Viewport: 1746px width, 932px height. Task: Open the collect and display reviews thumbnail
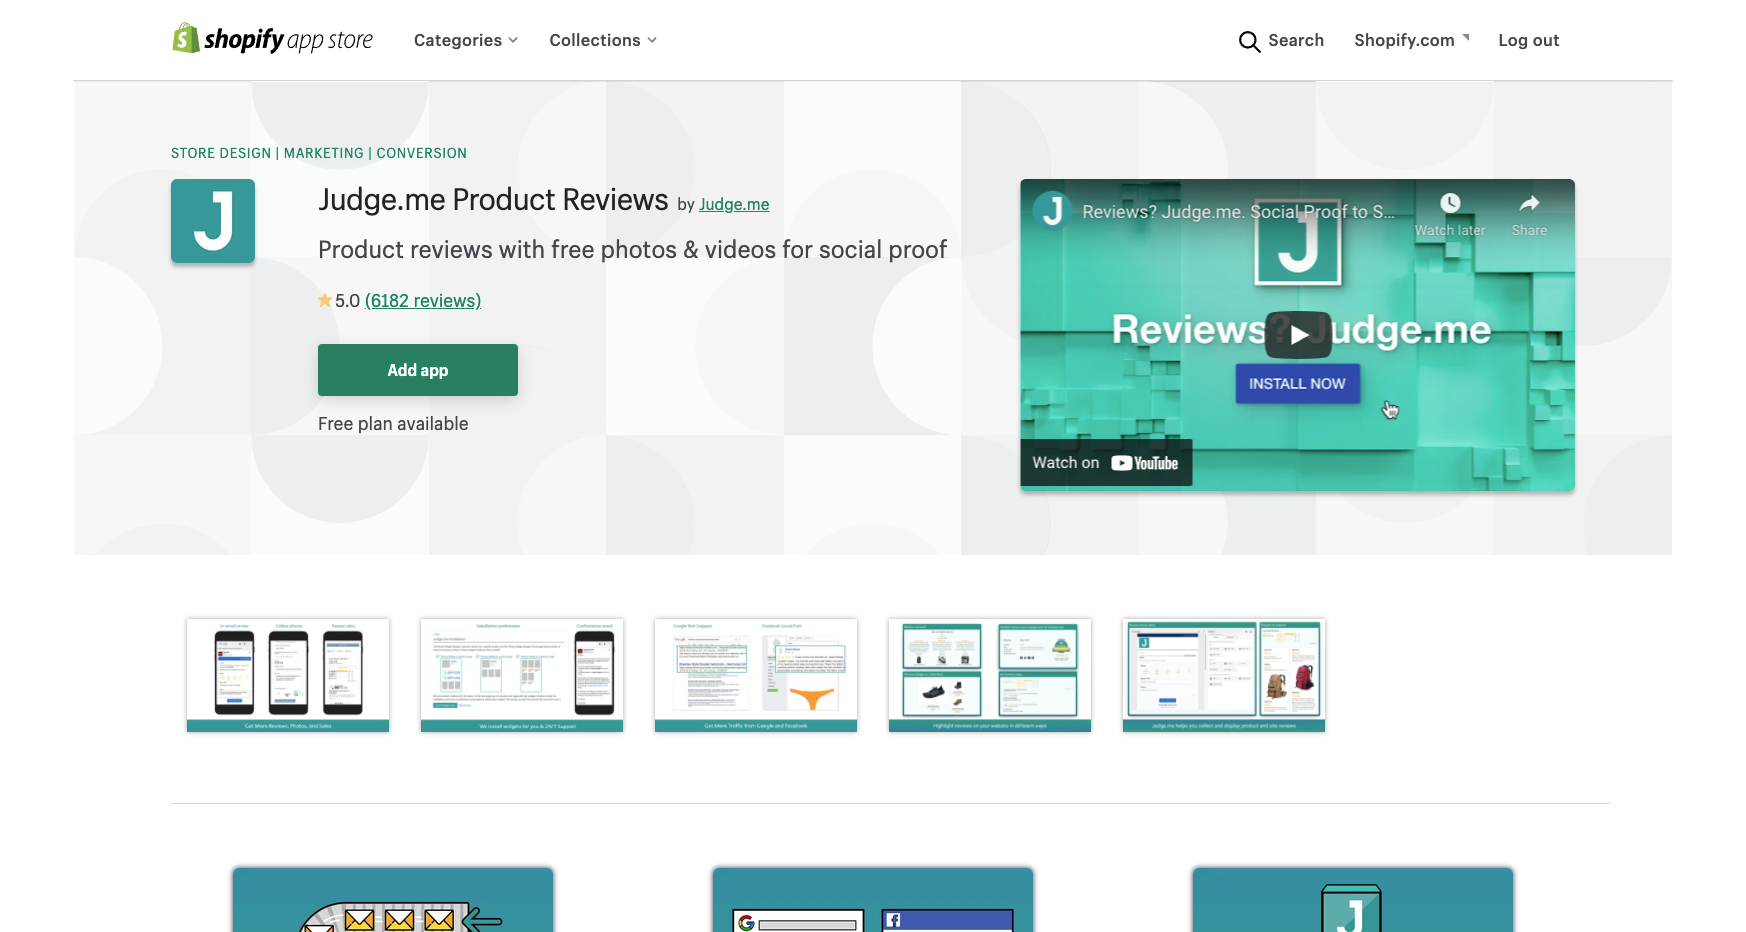tap(1224, 675)
